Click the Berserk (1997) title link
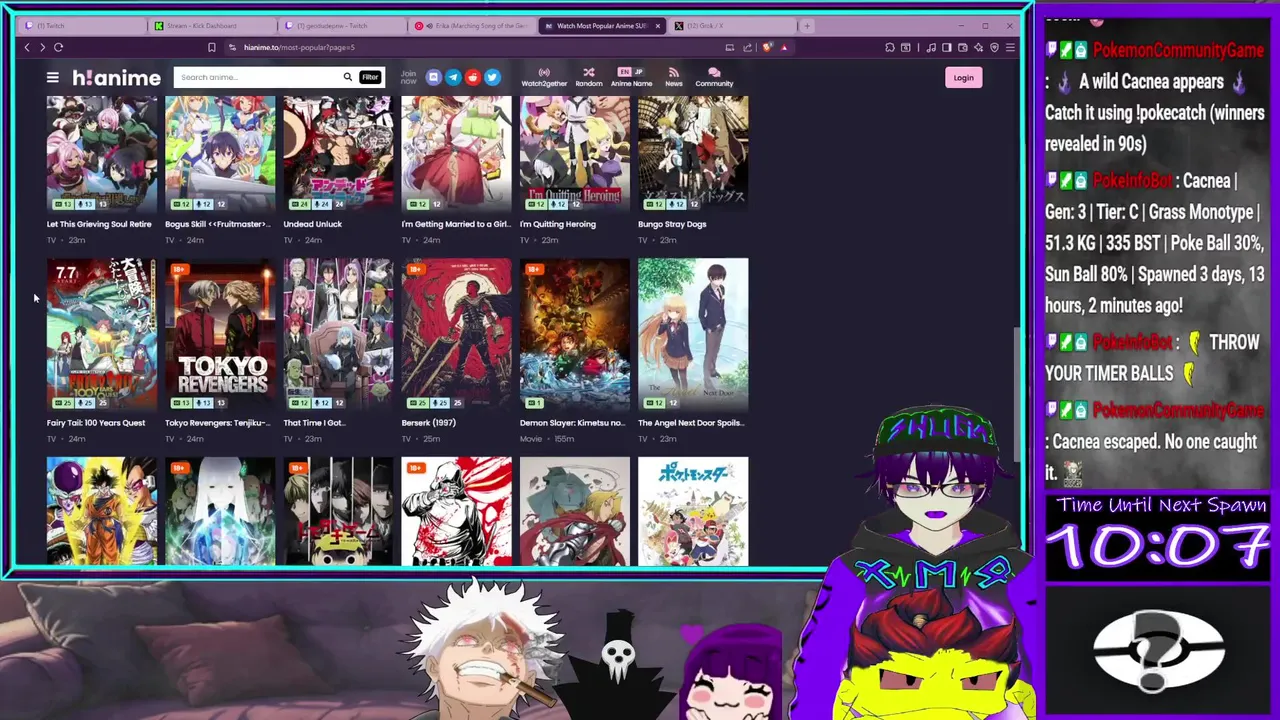This screenshot has height=720, width=1280. pos(428,423)
